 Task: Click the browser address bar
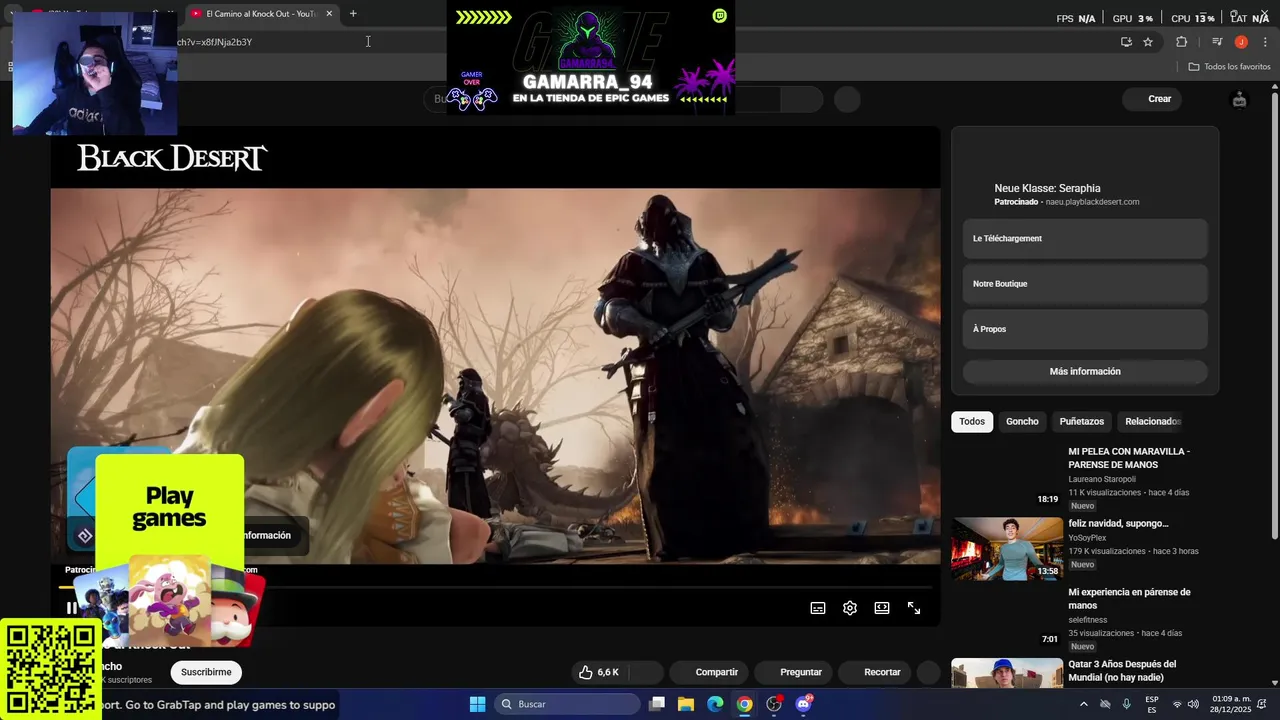640,42
